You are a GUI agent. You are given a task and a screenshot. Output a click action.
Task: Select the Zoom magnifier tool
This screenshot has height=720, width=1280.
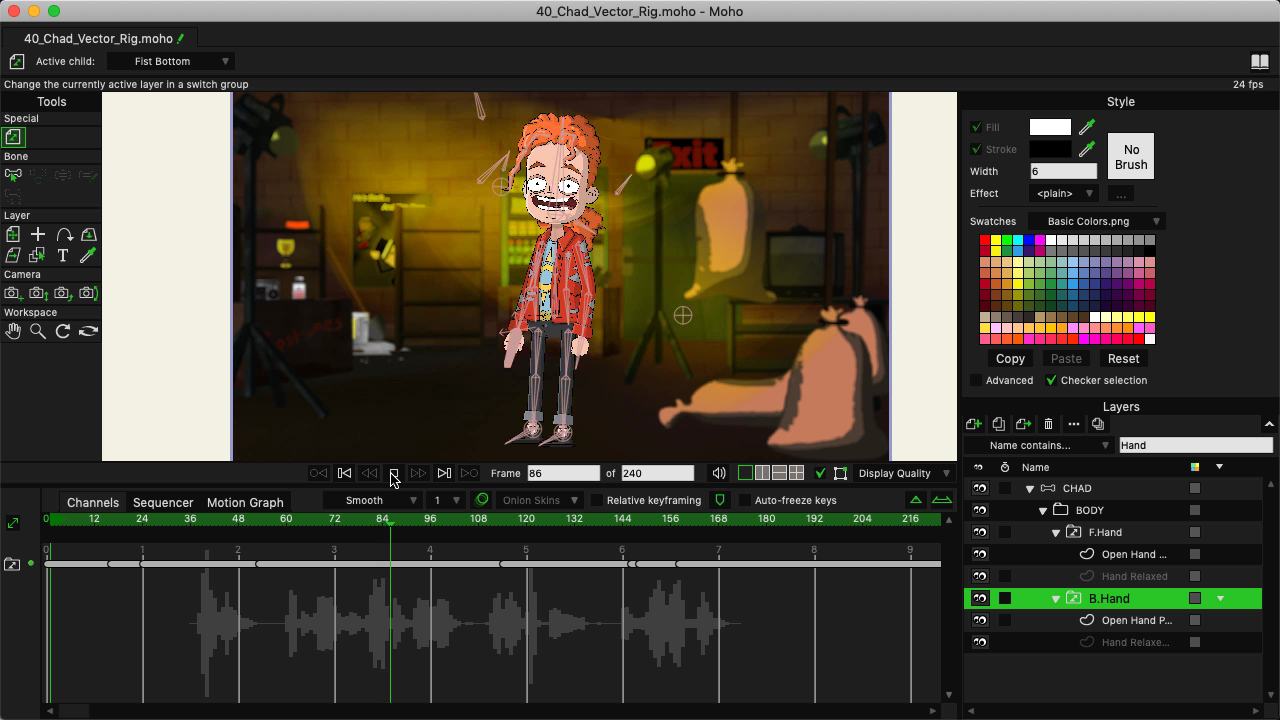(38, 331)
